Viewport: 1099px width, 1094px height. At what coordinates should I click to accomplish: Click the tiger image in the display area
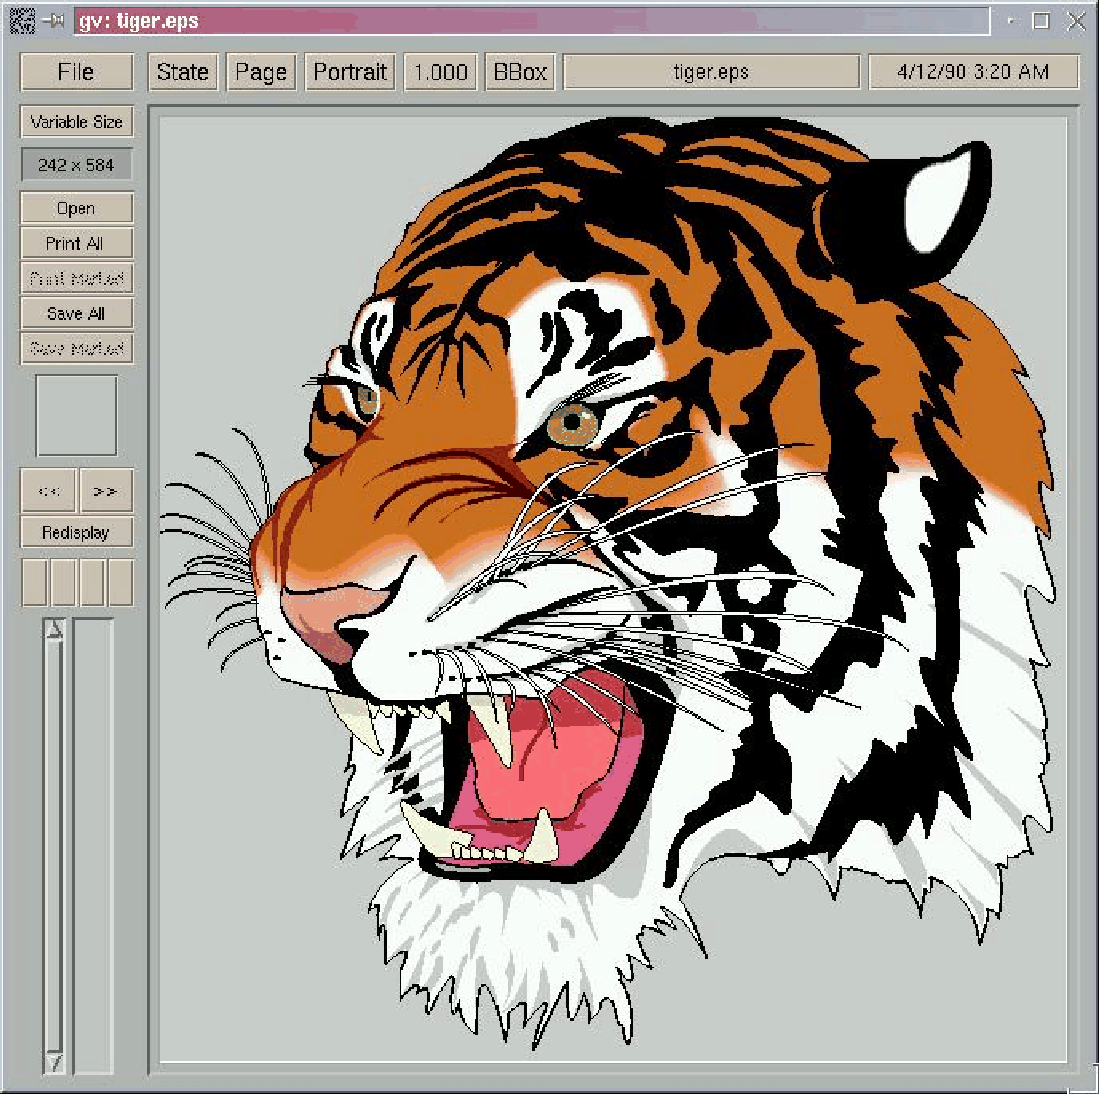(613, 588)
